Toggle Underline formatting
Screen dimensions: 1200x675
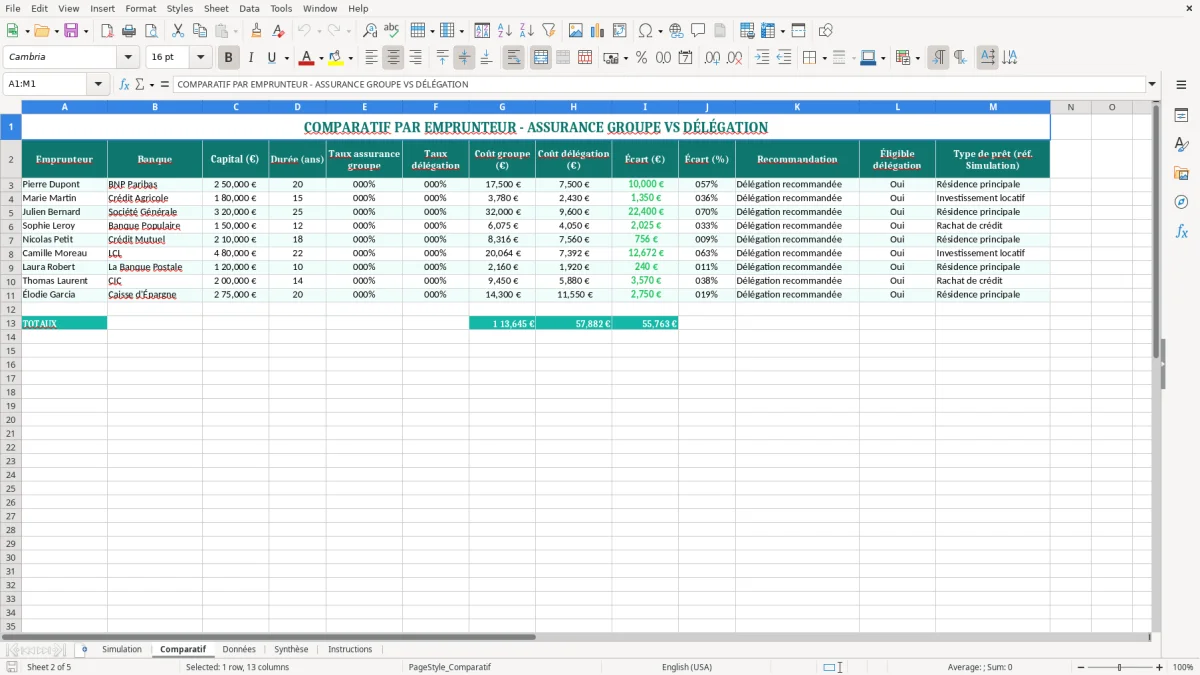tap(272, 58)
